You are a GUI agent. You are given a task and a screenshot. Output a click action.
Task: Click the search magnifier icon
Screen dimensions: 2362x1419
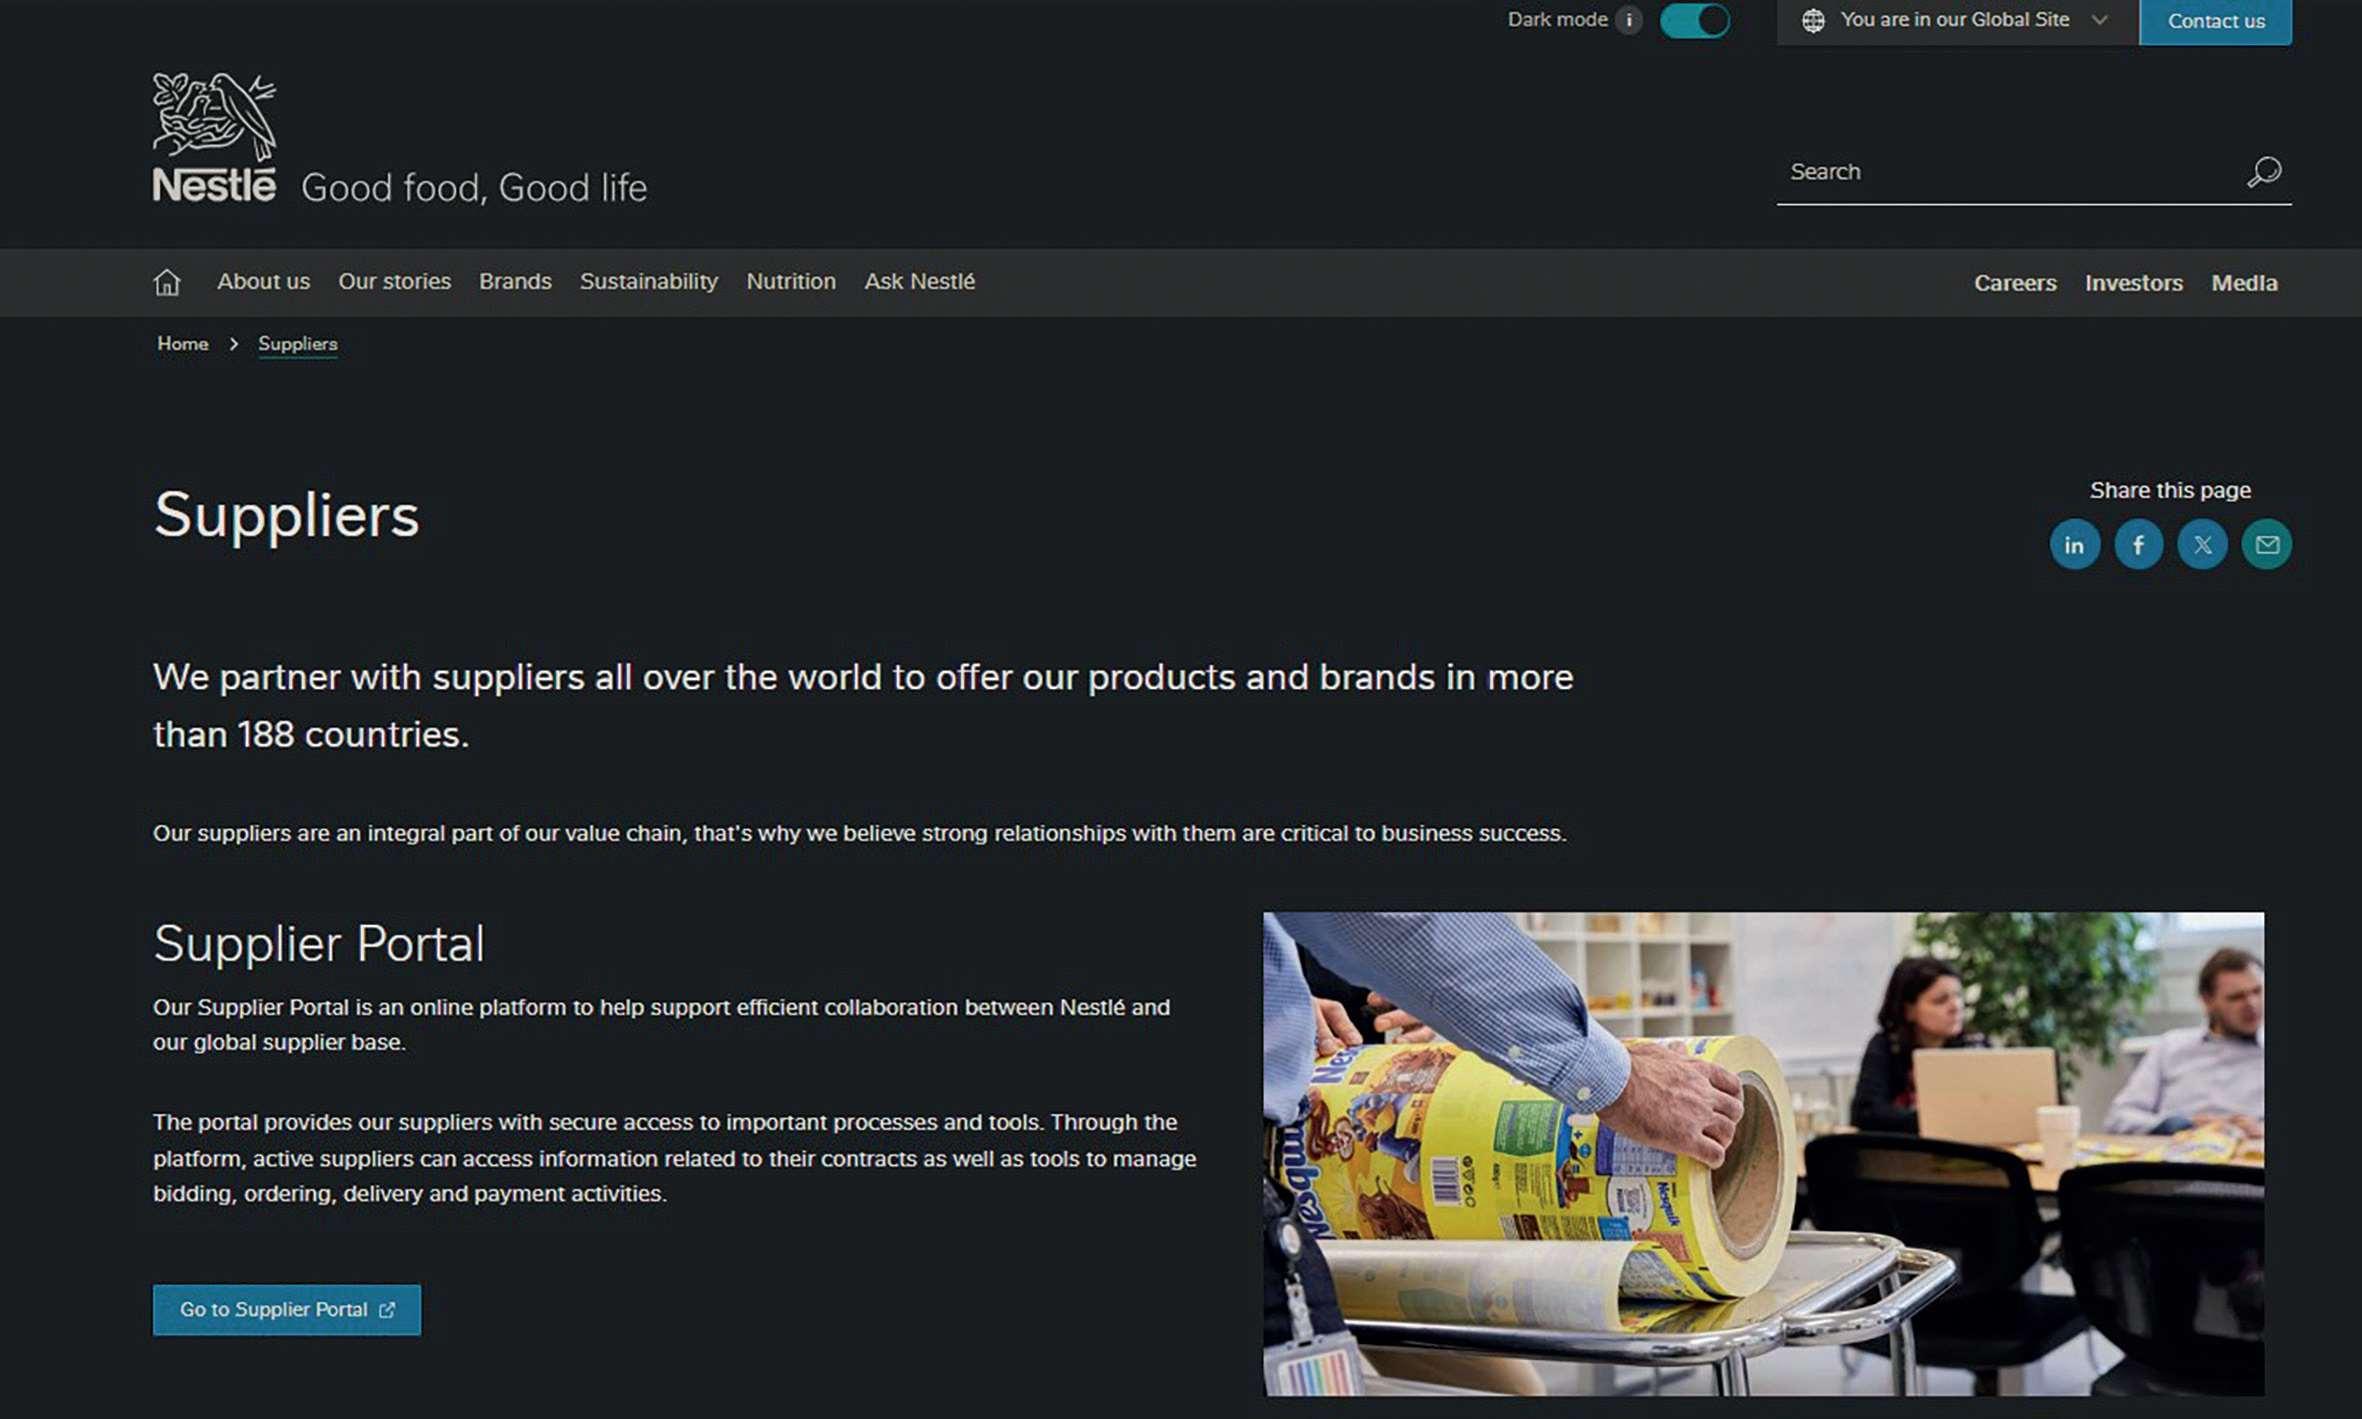2264,172
